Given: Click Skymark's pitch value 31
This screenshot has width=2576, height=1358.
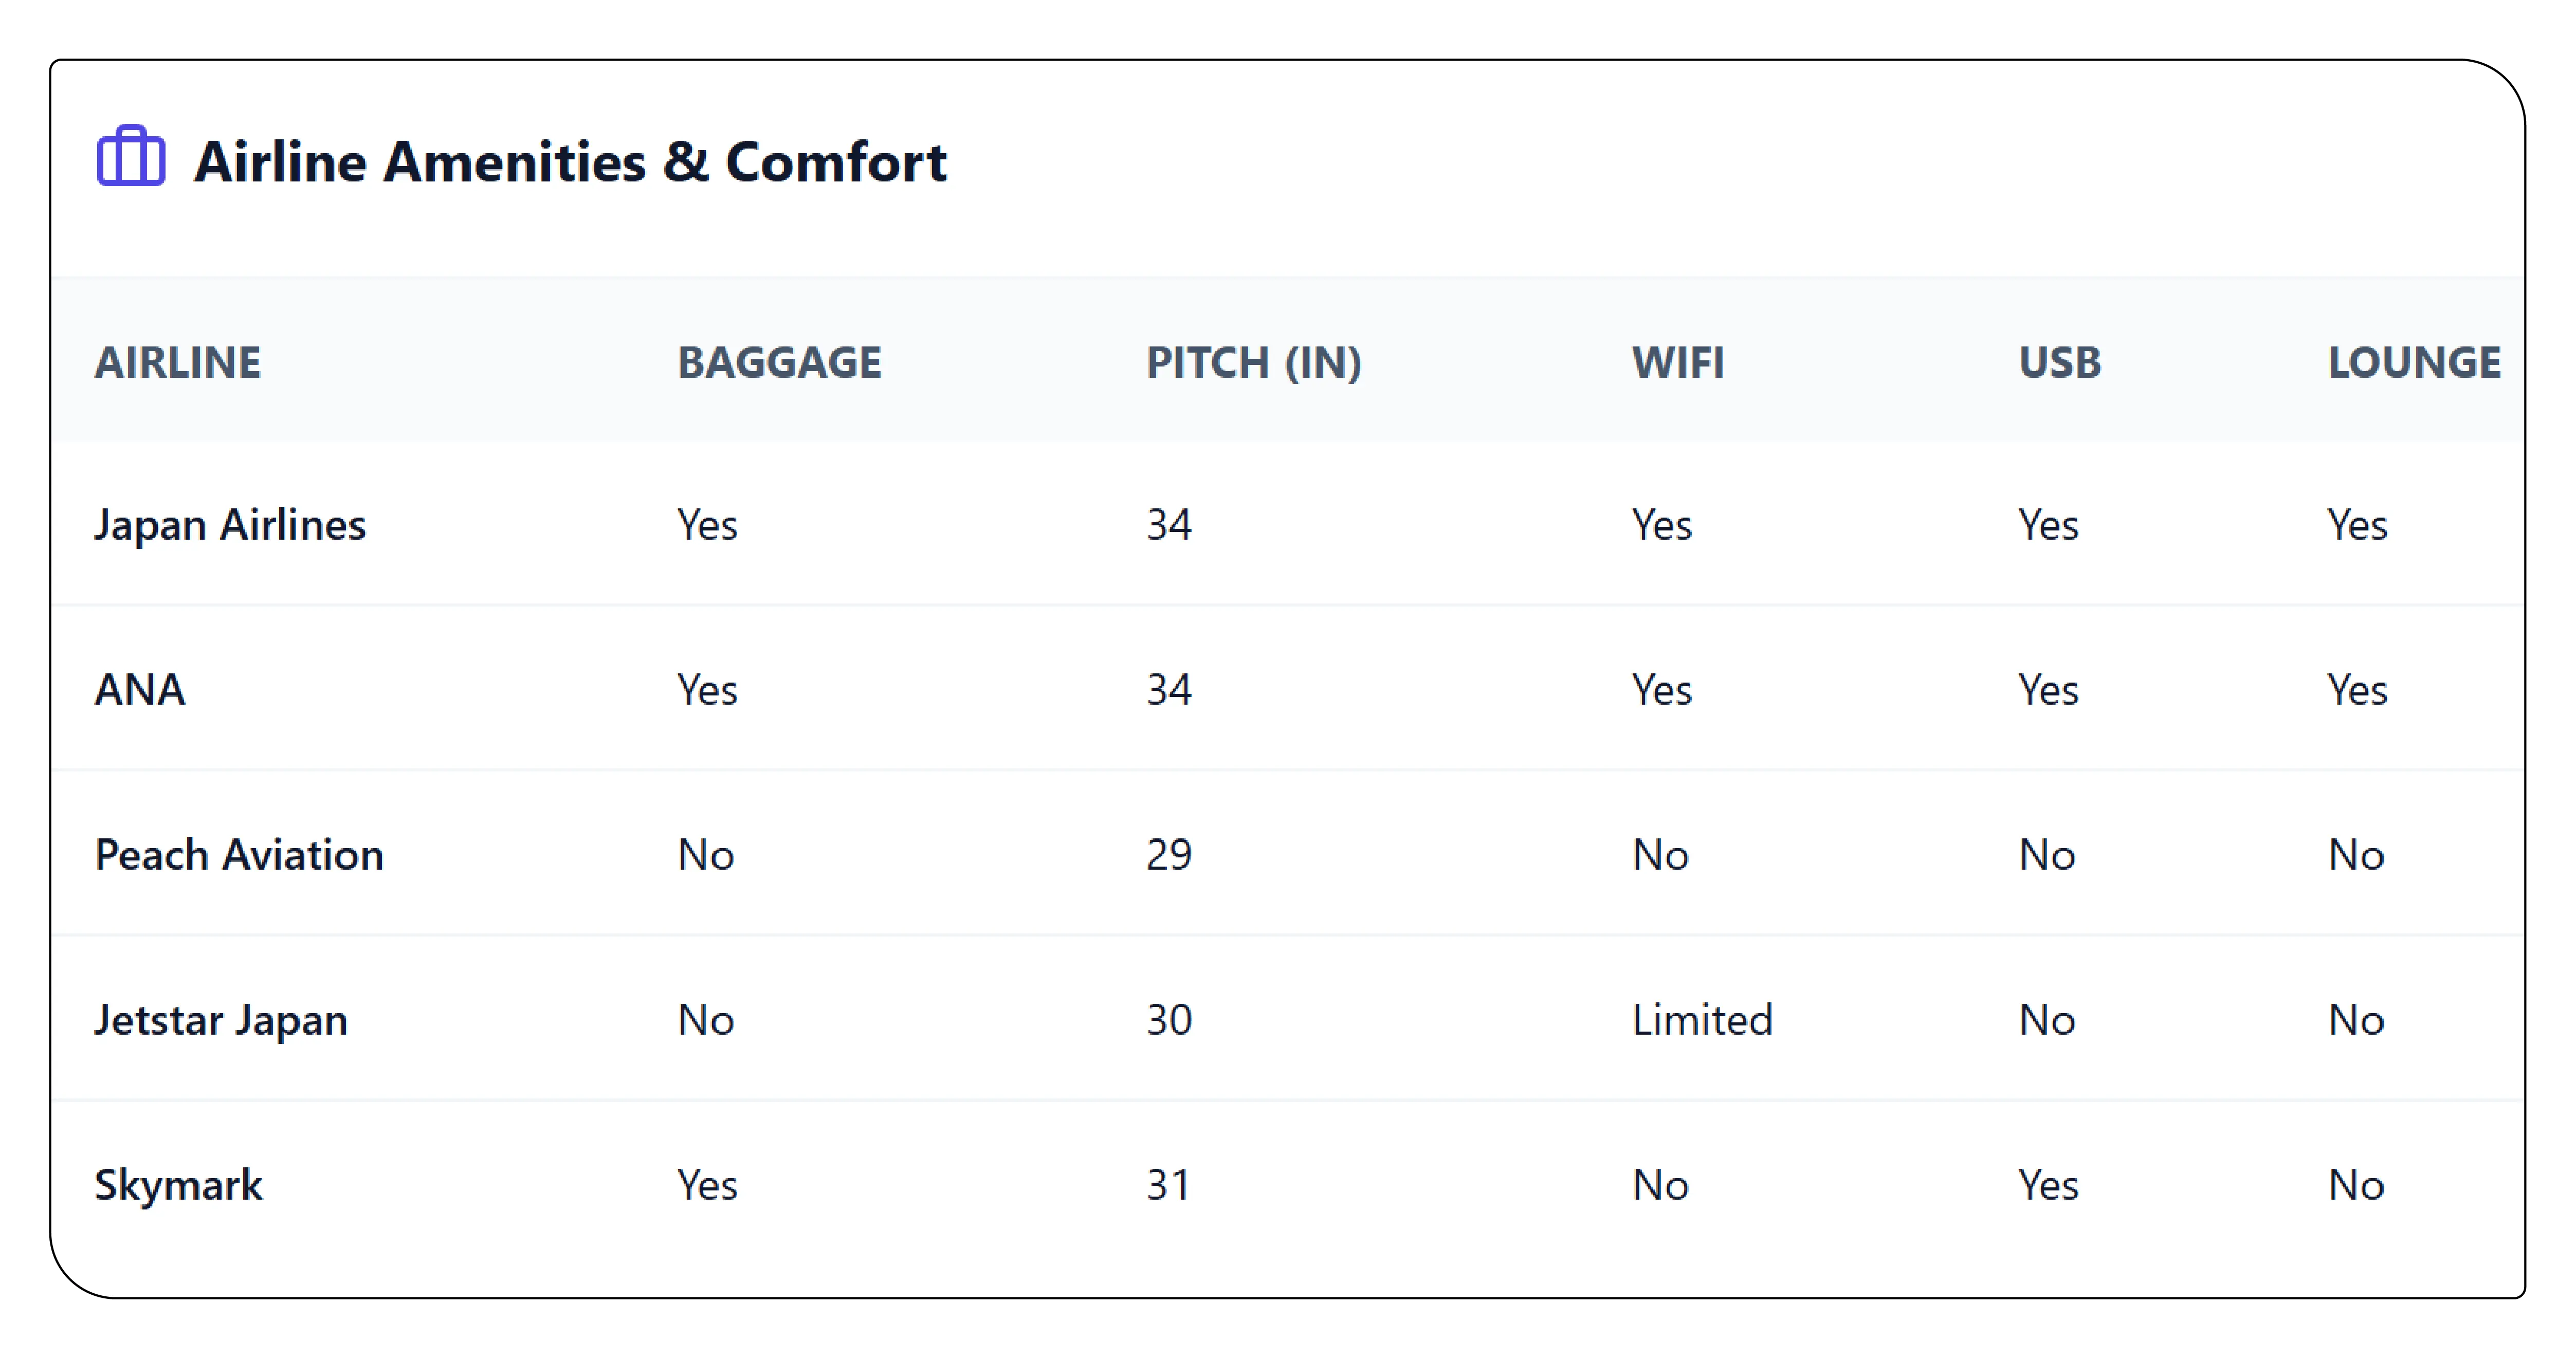Looking at the screenshot, I should point(1168,1185).
